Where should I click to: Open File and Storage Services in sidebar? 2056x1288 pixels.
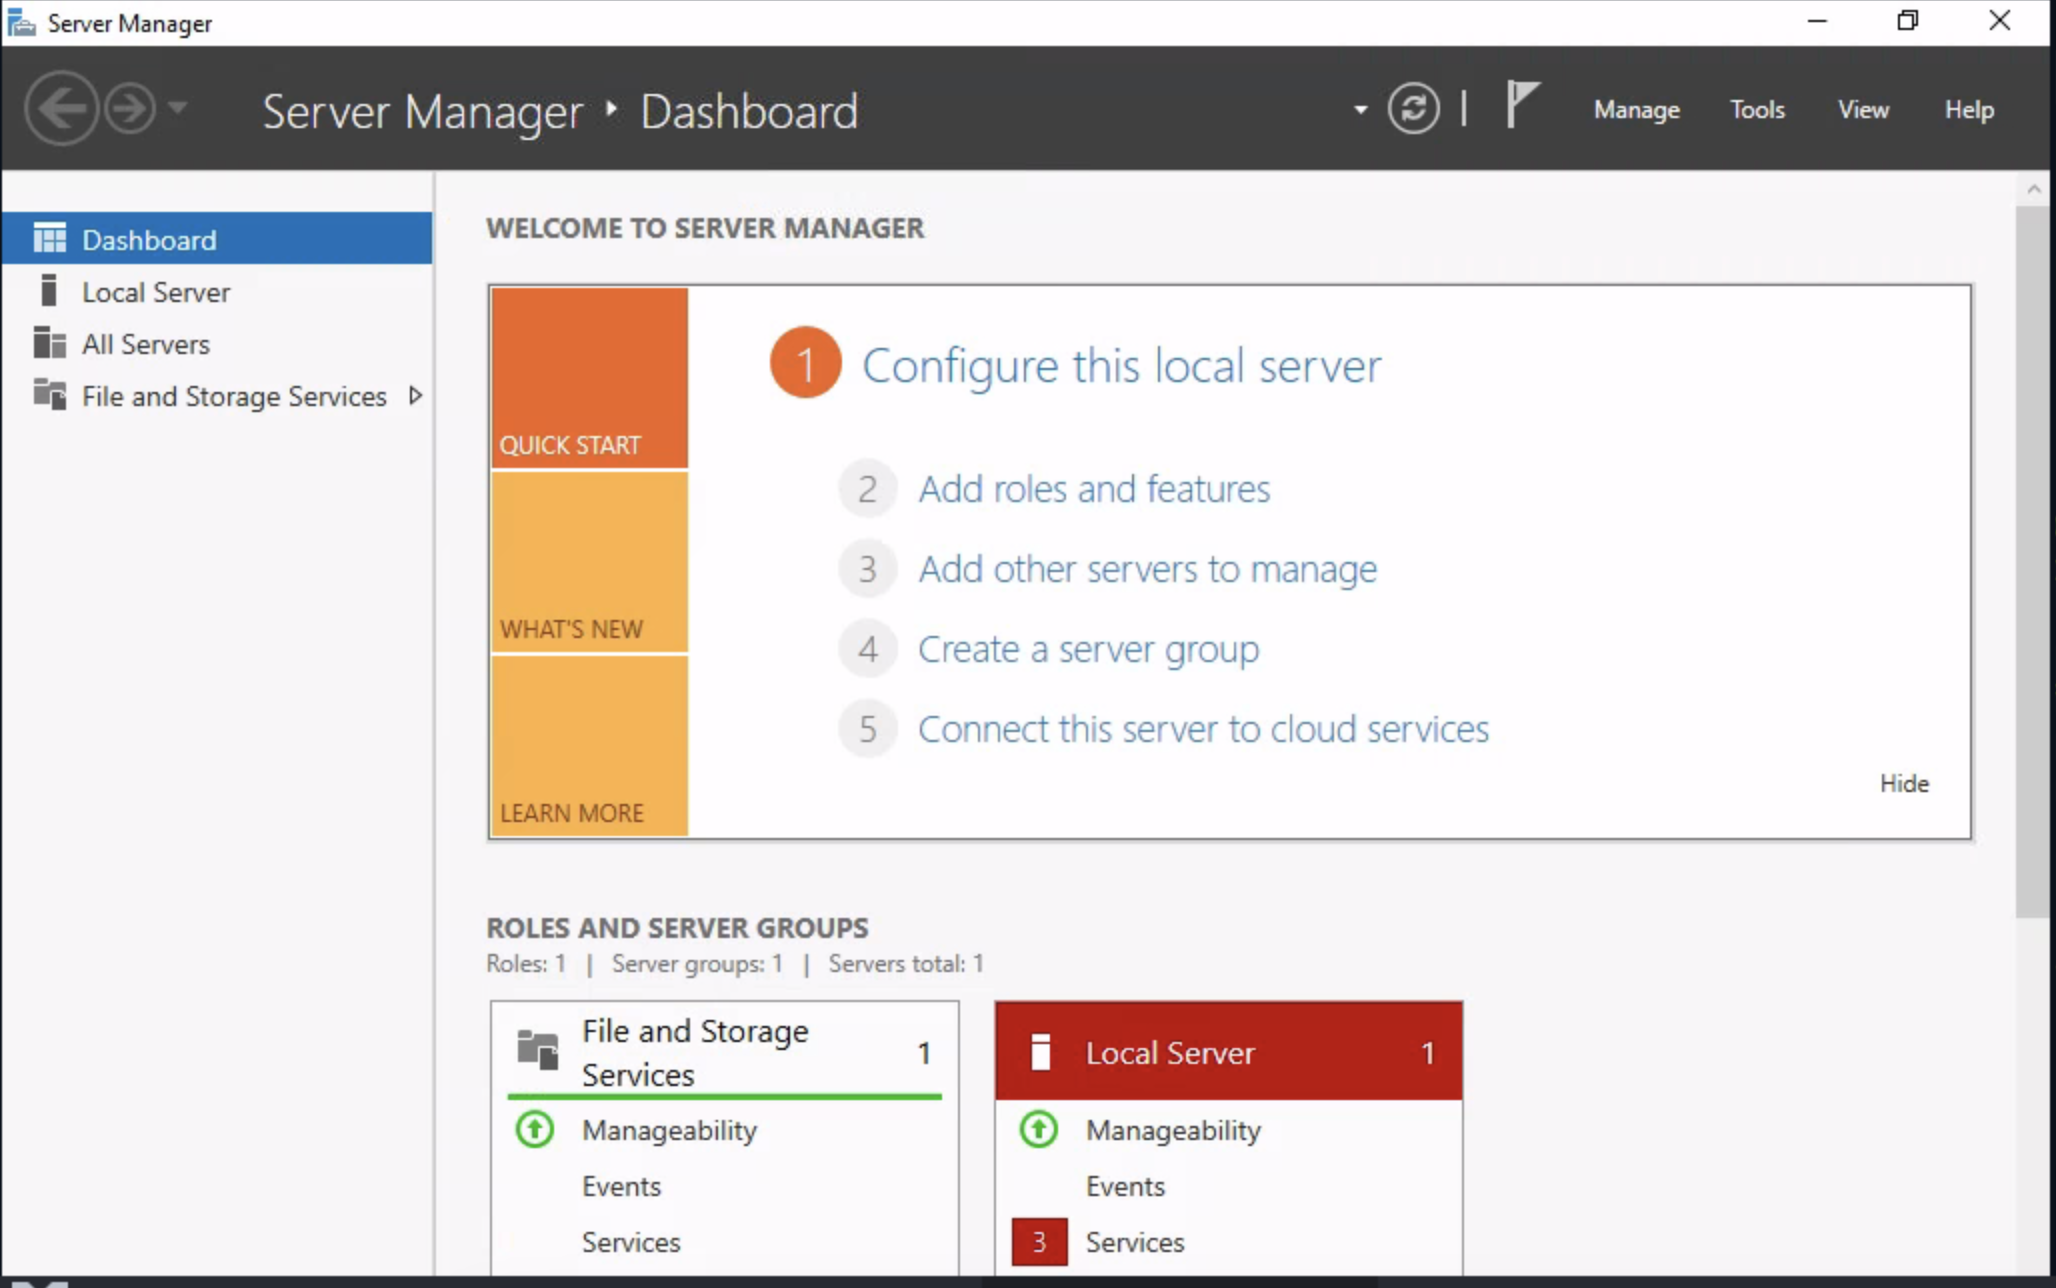[x=217, y=396]
